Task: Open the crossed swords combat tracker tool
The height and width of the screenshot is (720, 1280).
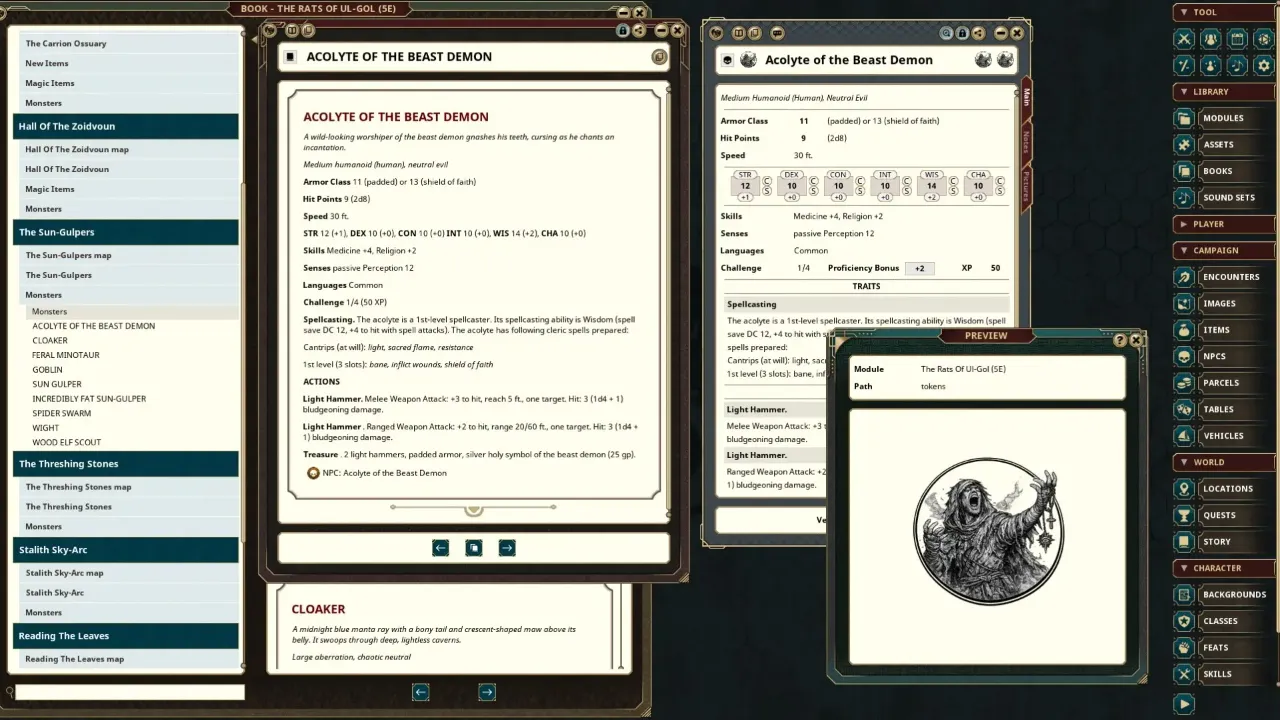Action: point(1185,39)
